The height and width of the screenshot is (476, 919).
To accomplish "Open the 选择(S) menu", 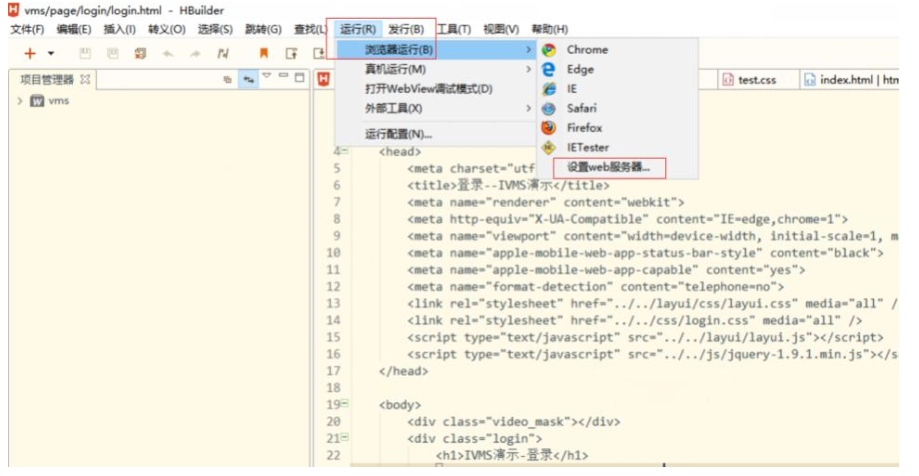I will tap(215, 29).
